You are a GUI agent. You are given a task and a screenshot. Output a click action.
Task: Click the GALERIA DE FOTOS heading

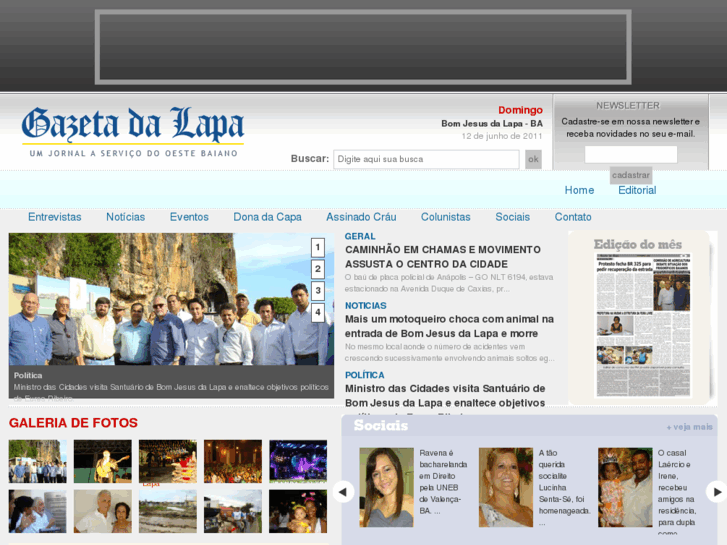[73, 423]
